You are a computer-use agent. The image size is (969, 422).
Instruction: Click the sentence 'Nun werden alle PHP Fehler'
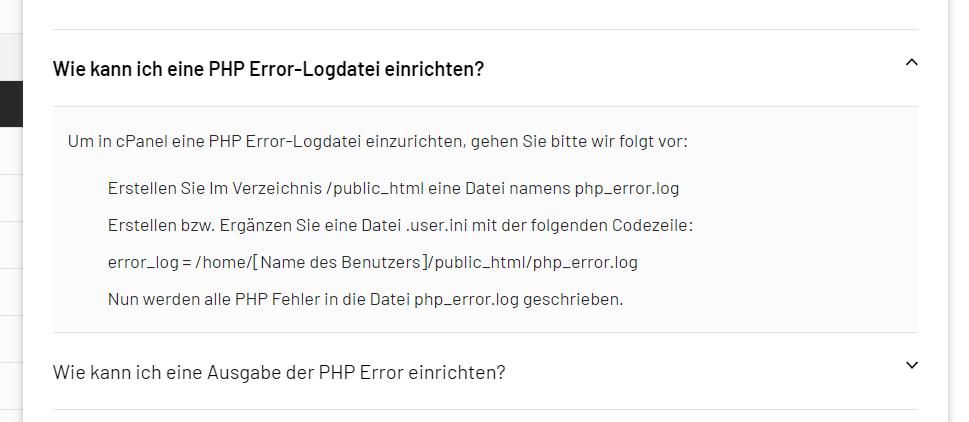click(x=365, y=300)
